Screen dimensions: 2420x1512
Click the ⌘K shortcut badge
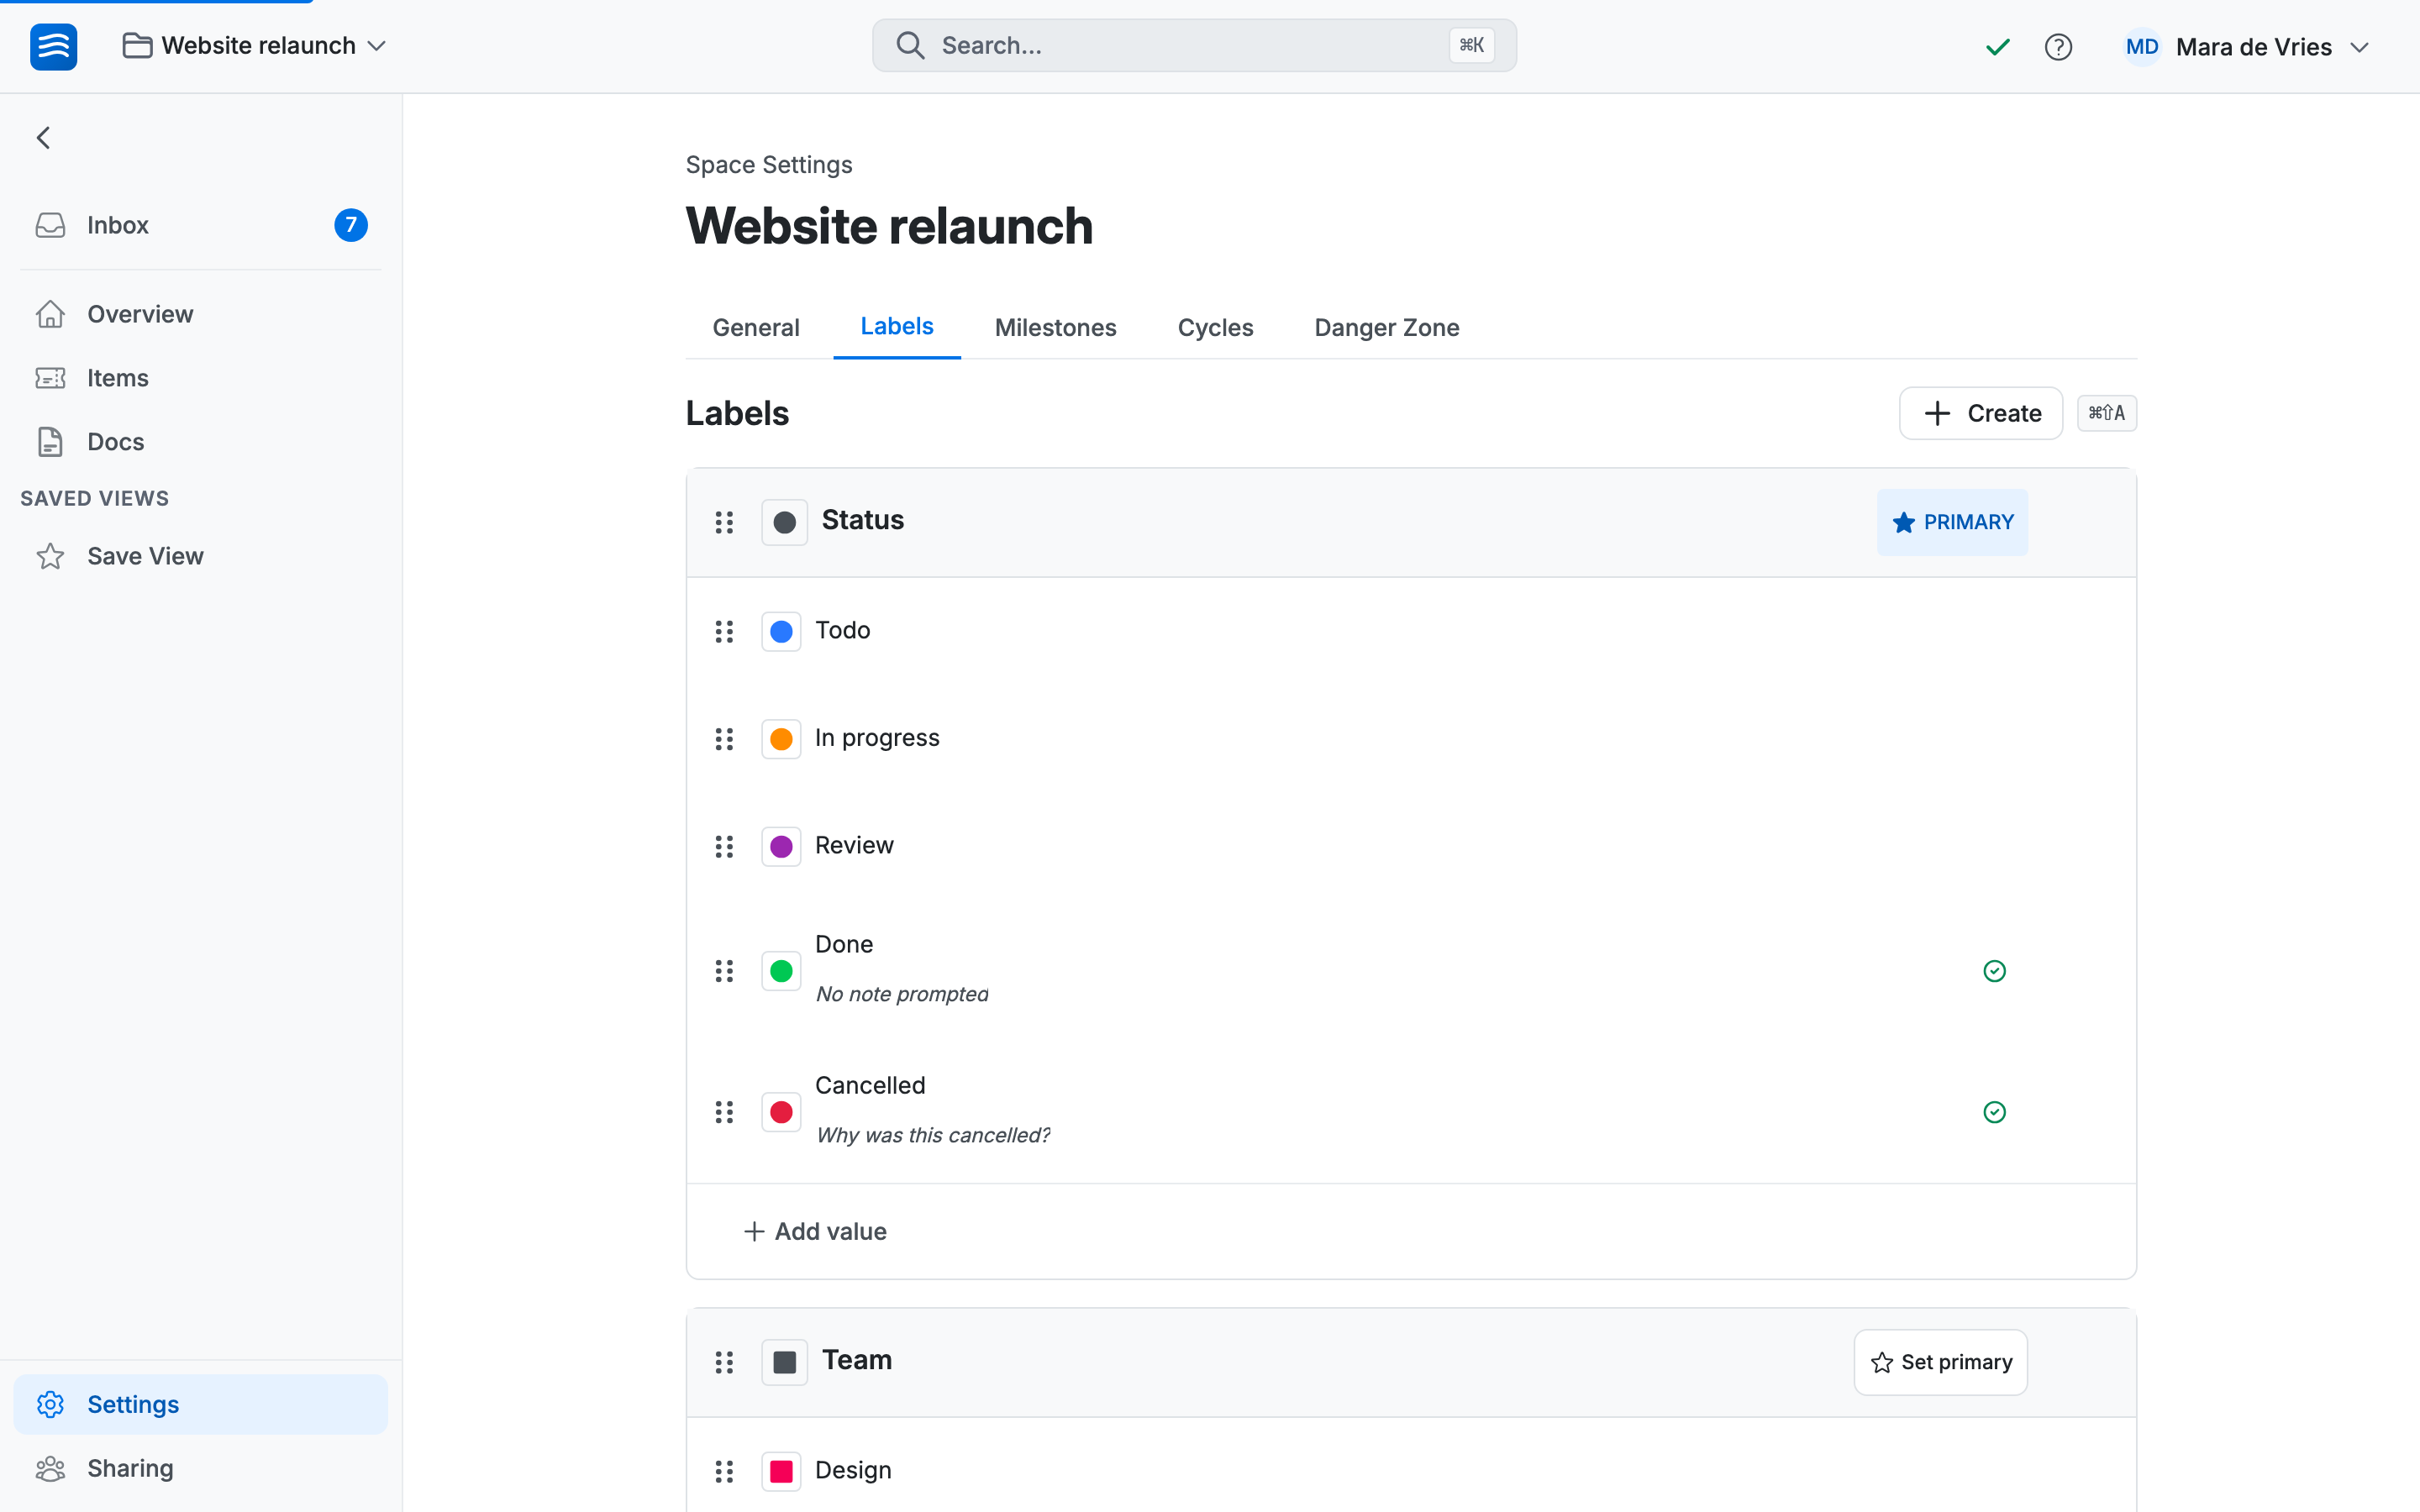(1471, 45)
